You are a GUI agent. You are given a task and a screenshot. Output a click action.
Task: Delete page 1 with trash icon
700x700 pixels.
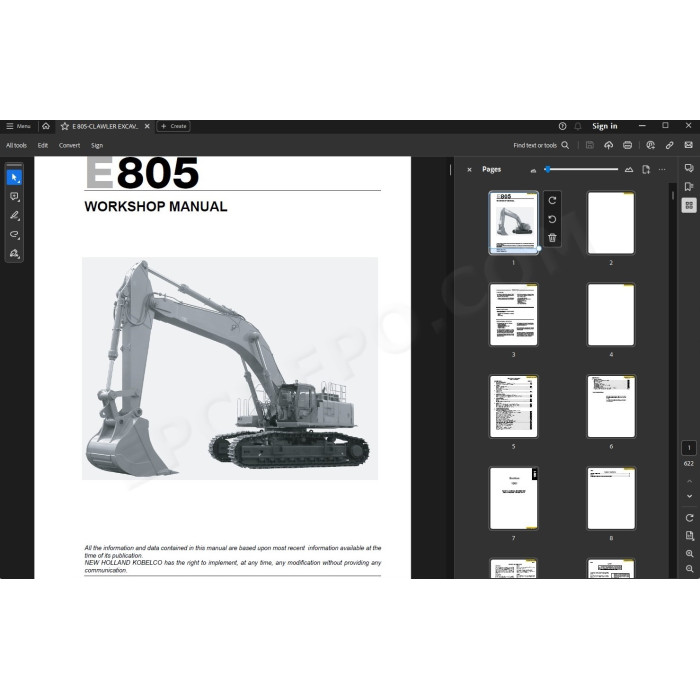coord(552,238)
